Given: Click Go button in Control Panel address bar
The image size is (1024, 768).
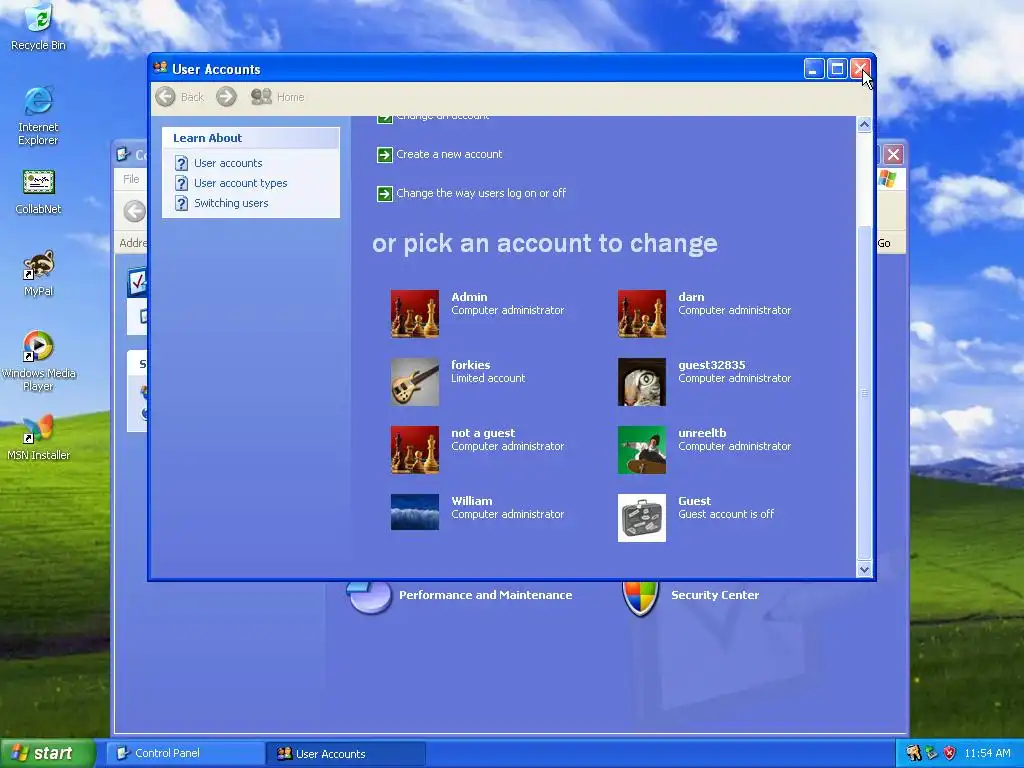Looking at the screenshot, I should (x=884, y=243).
